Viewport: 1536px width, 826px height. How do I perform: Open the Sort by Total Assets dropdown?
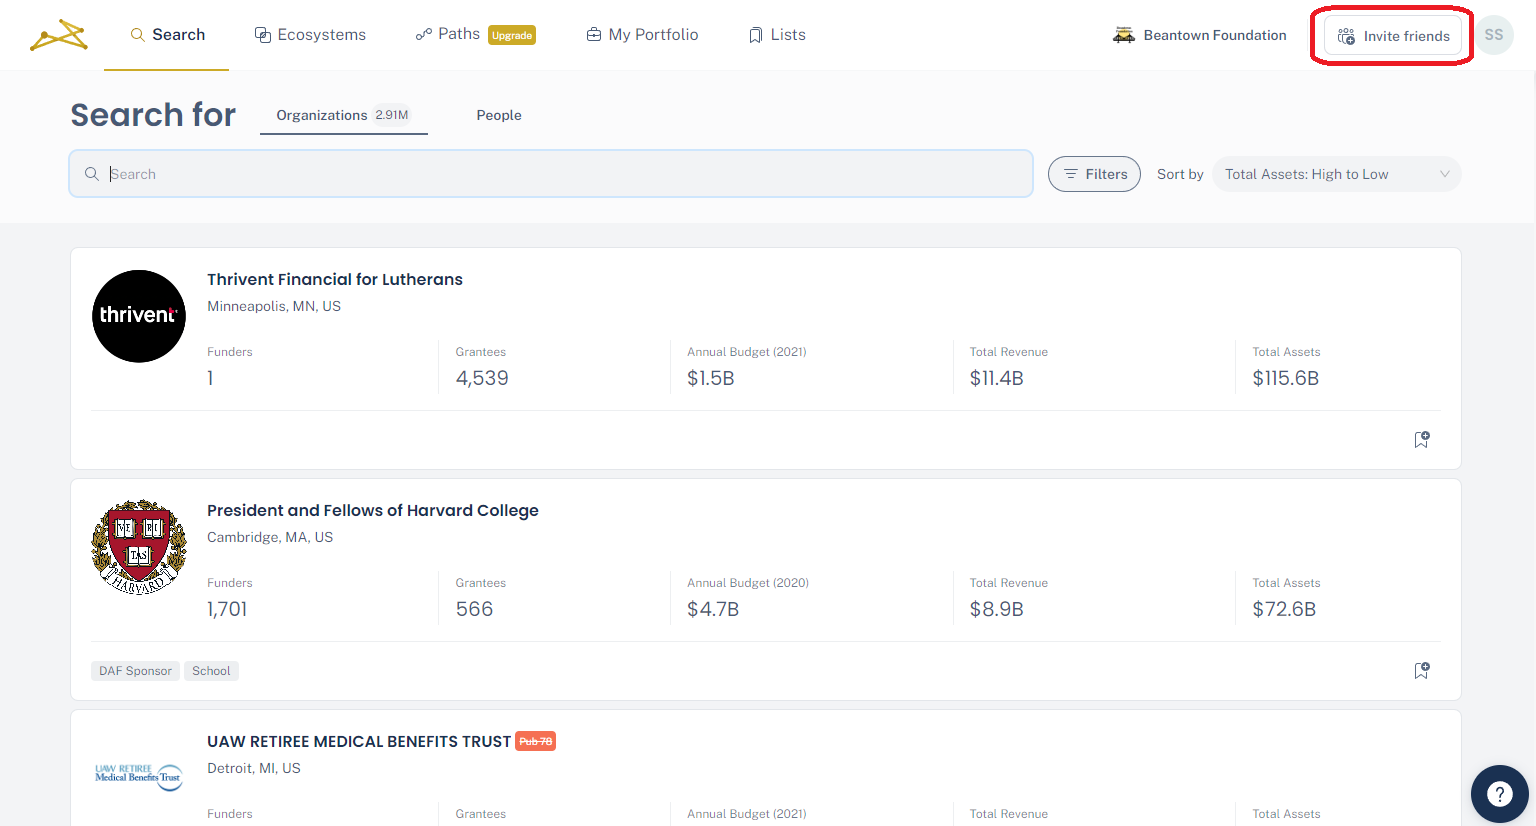(1336, 174)
